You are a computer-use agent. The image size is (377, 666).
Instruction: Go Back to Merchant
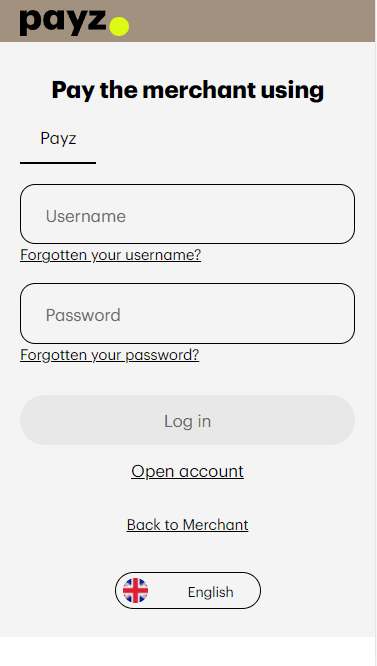(x=187, y=525)
